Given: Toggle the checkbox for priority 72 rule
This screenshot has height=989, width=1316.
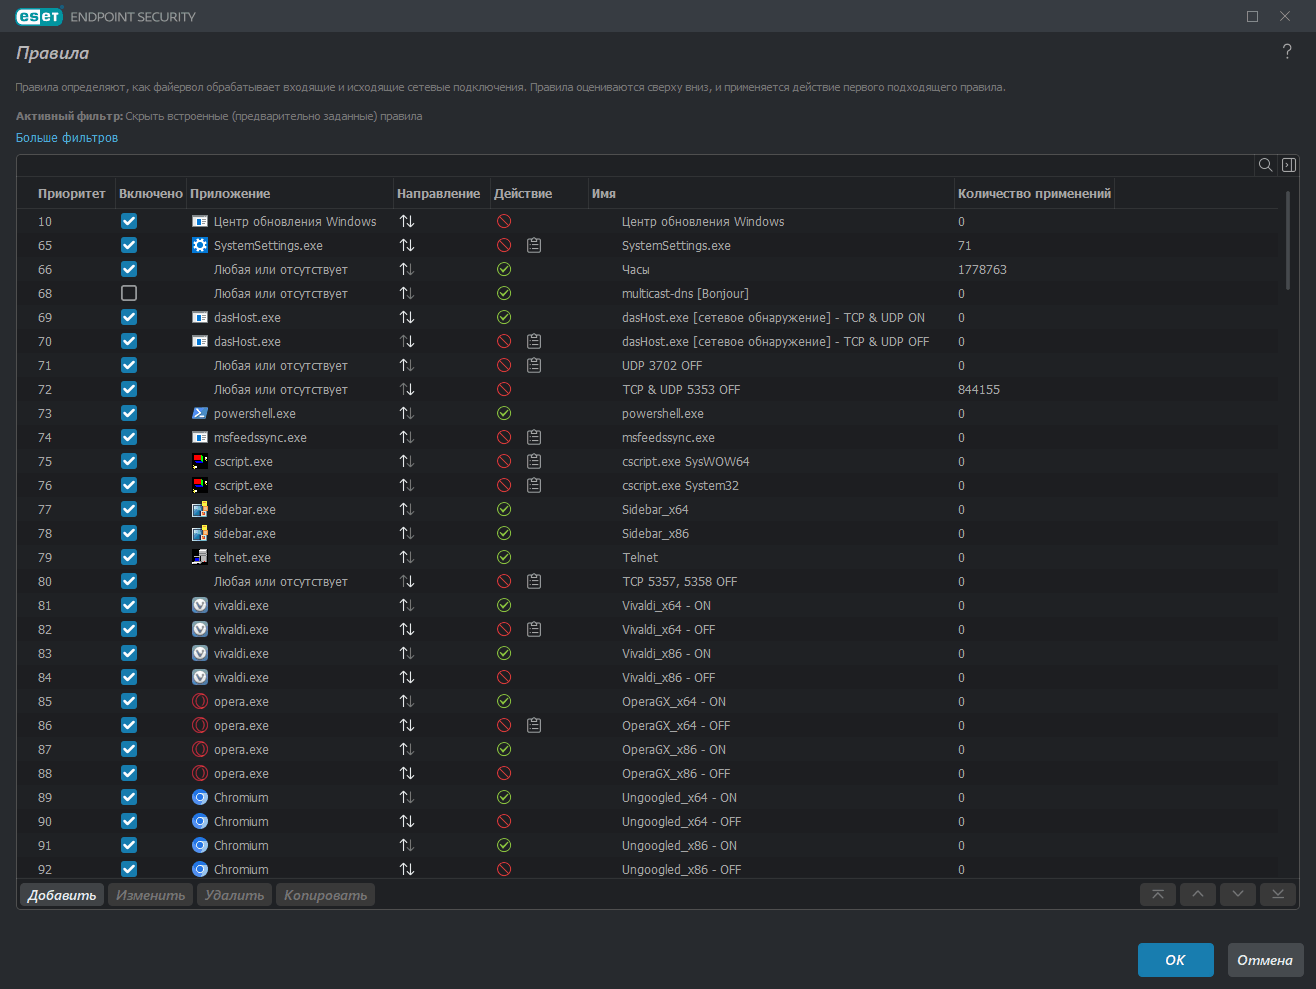Looking at the screenshot, I should click(x=129, y=389).
